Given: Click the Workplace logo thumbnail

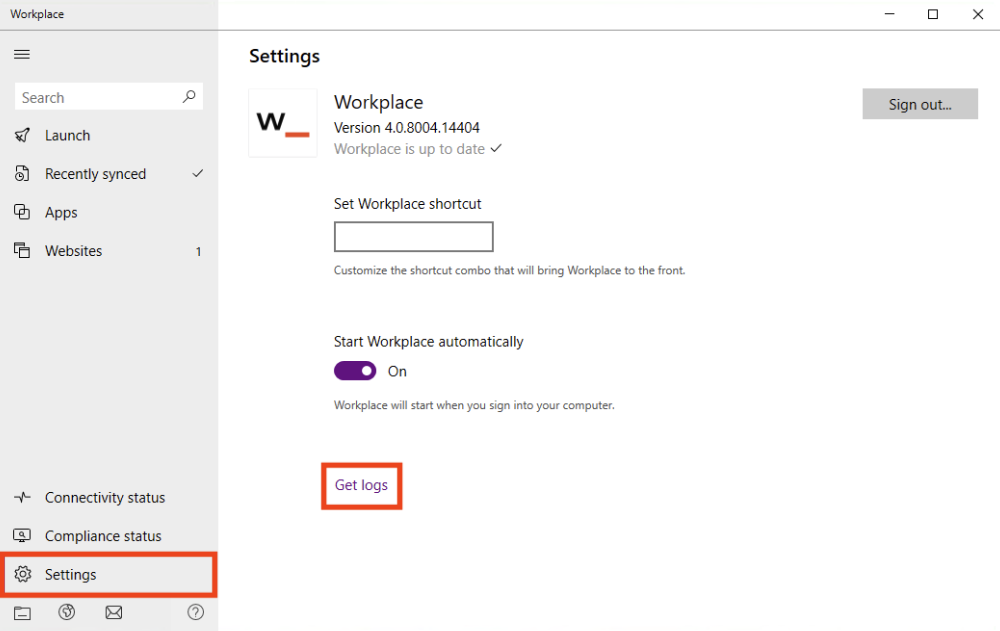Looking at the screenshot, I should click(283, 122).
